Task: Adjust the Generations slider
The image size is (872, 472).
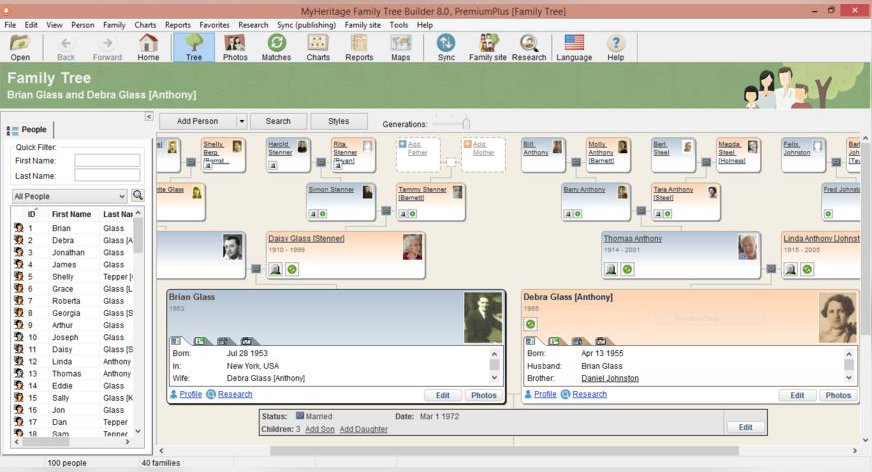Action: [x=465, y=123]
